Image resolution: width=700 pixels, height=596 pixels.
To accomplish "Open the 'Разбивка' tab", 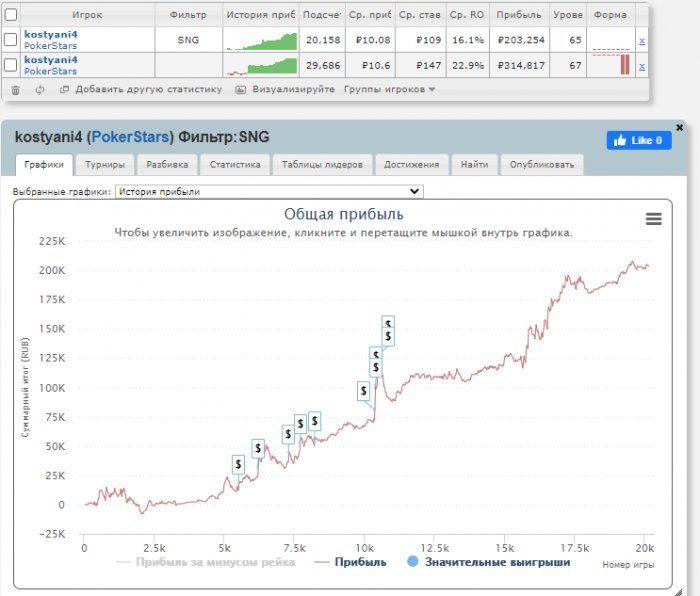I will coord(167,165).
